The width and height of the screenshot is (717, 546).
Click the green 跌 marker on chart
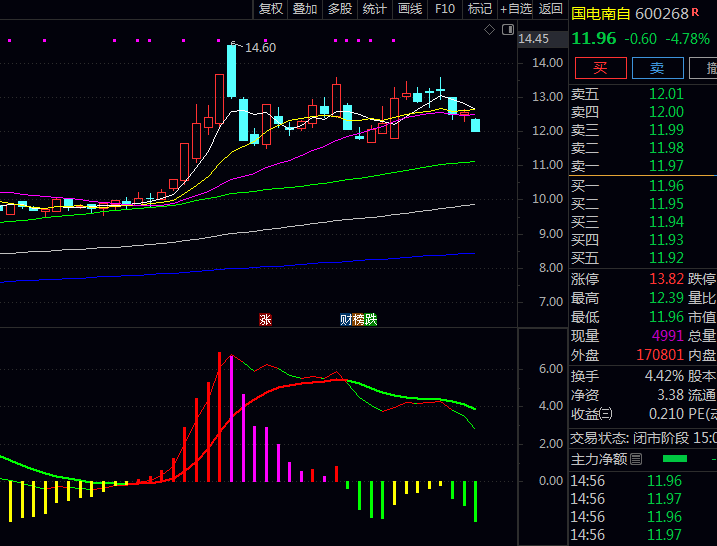371,319
